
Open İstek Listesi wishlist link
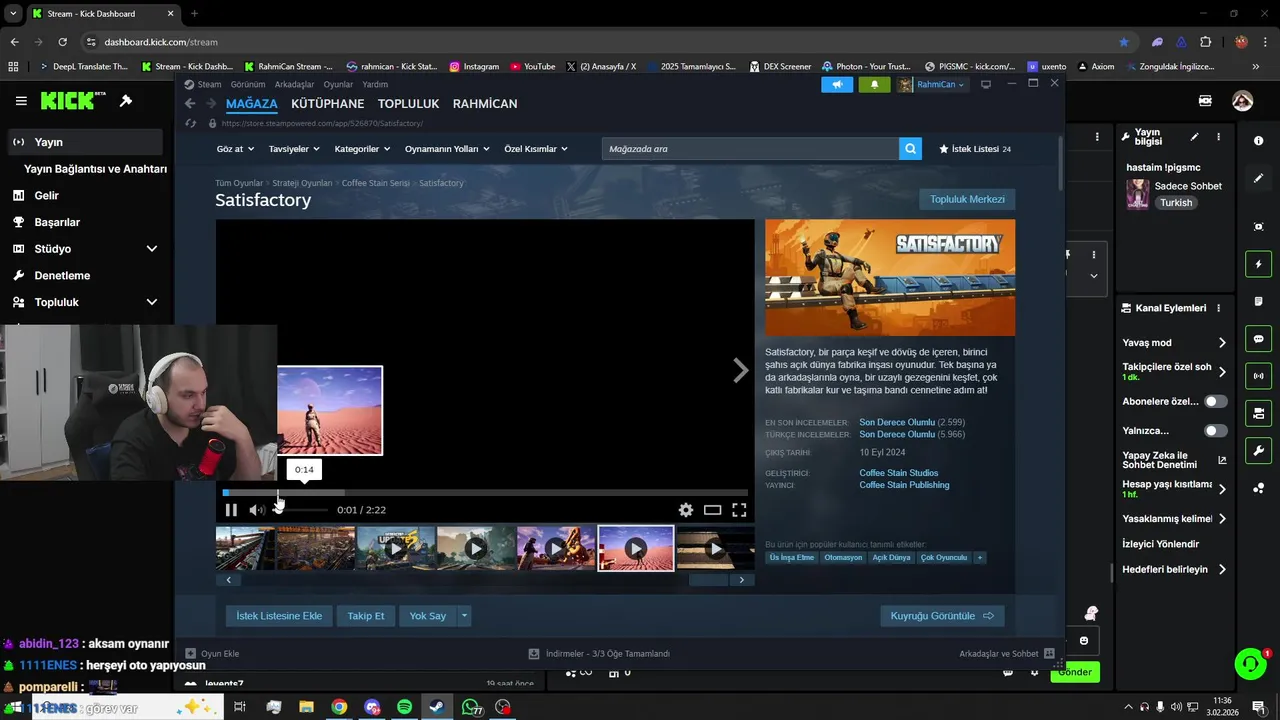coord(975,149)
